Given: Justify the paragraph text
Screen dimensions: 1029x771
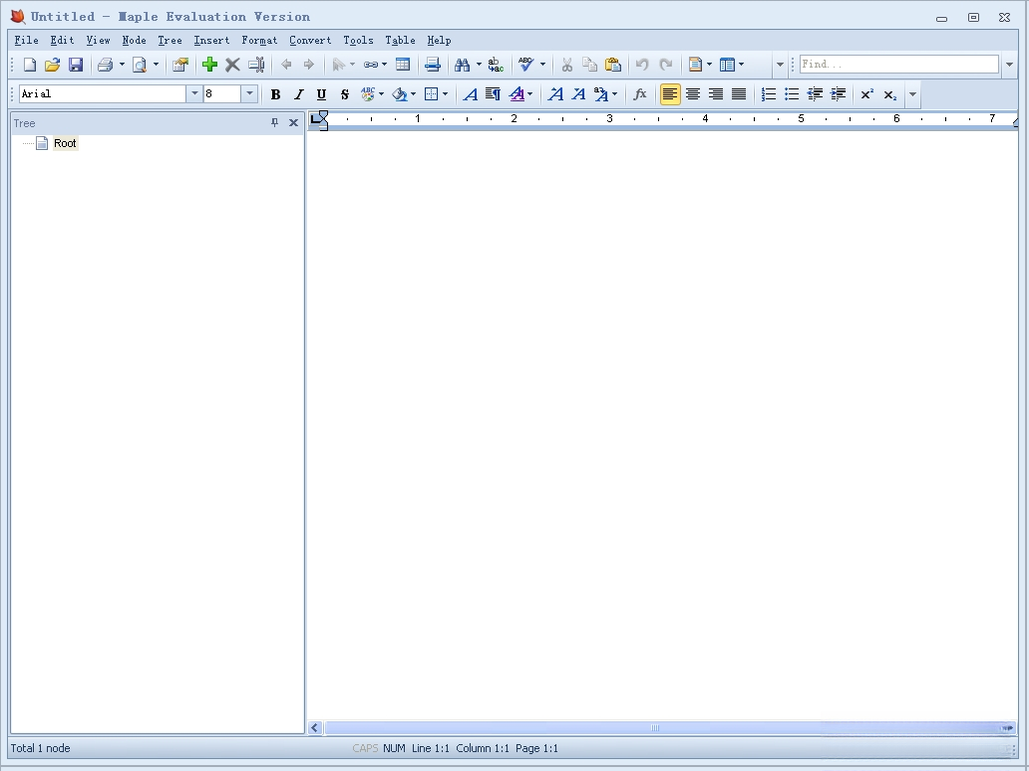Looking at the screenshot, I should [x=739, y=94].
